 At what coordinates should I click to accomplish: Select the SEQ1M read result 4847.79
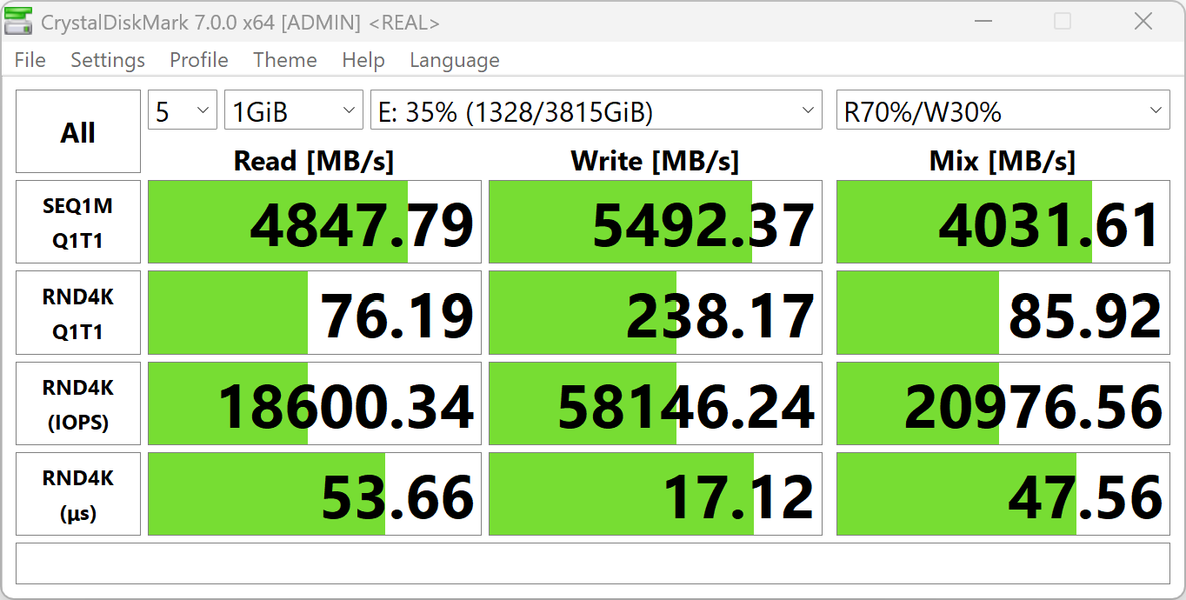(315, 222)
